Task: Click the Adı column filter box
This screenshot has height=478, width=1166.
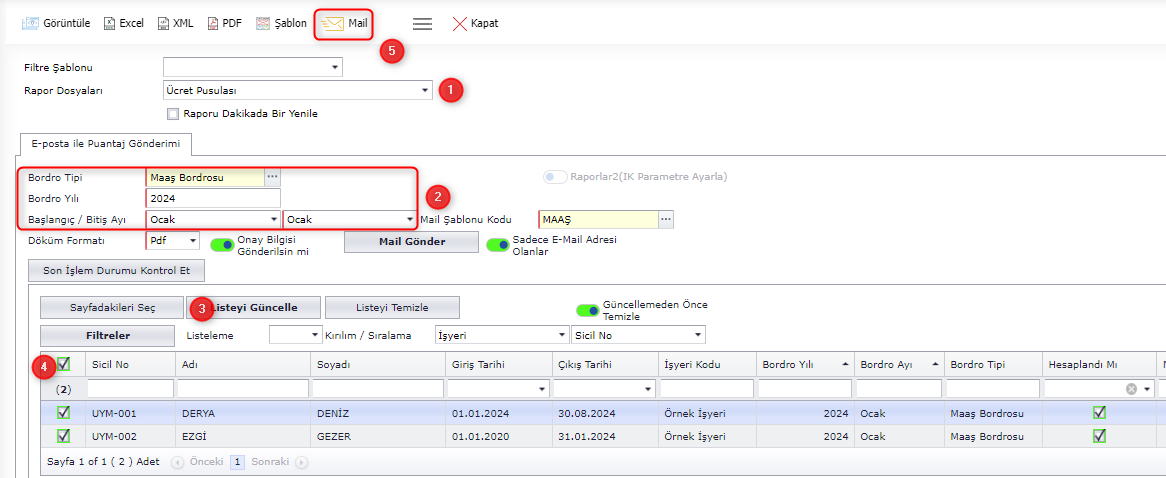Action: pyautogui.click(x=243, y=389)
